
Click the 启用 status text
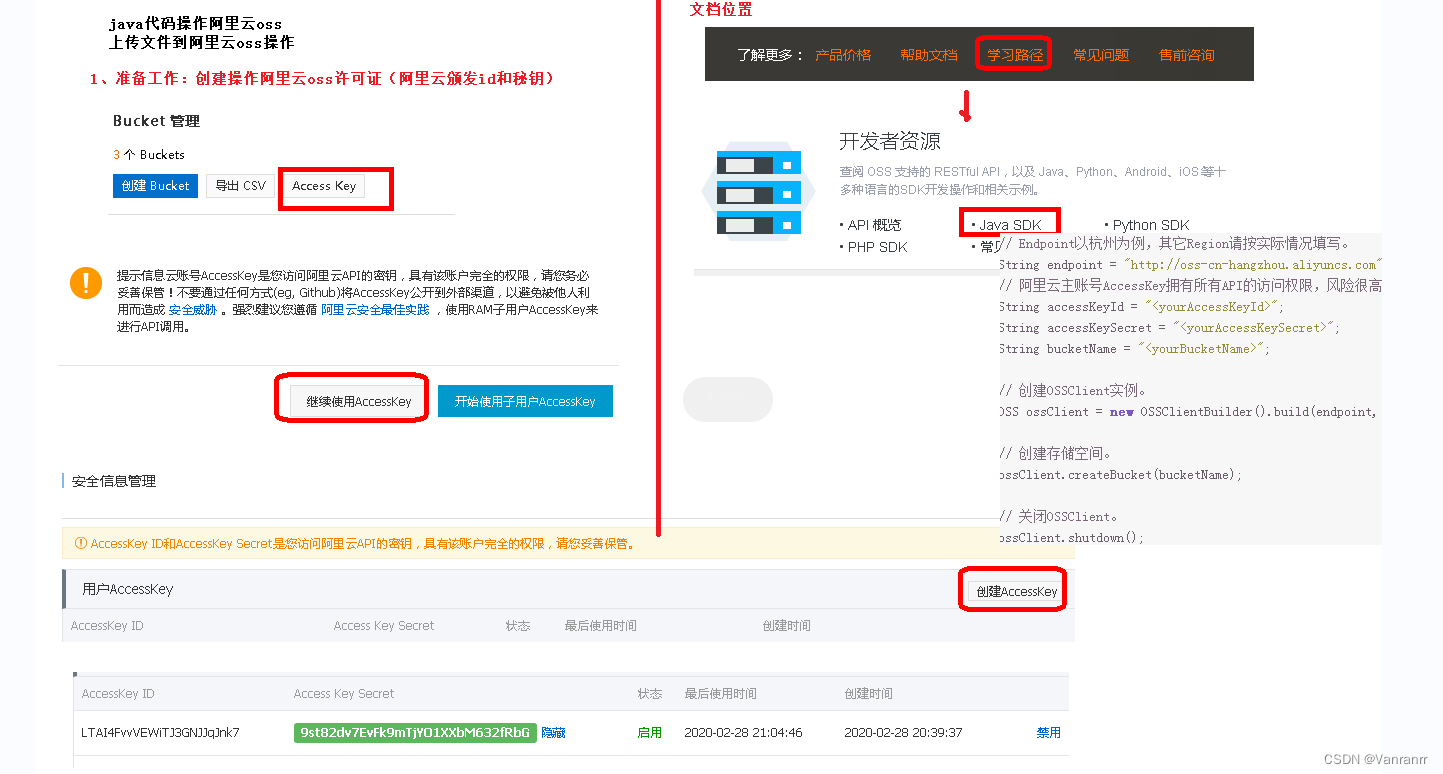coord(650,733)
